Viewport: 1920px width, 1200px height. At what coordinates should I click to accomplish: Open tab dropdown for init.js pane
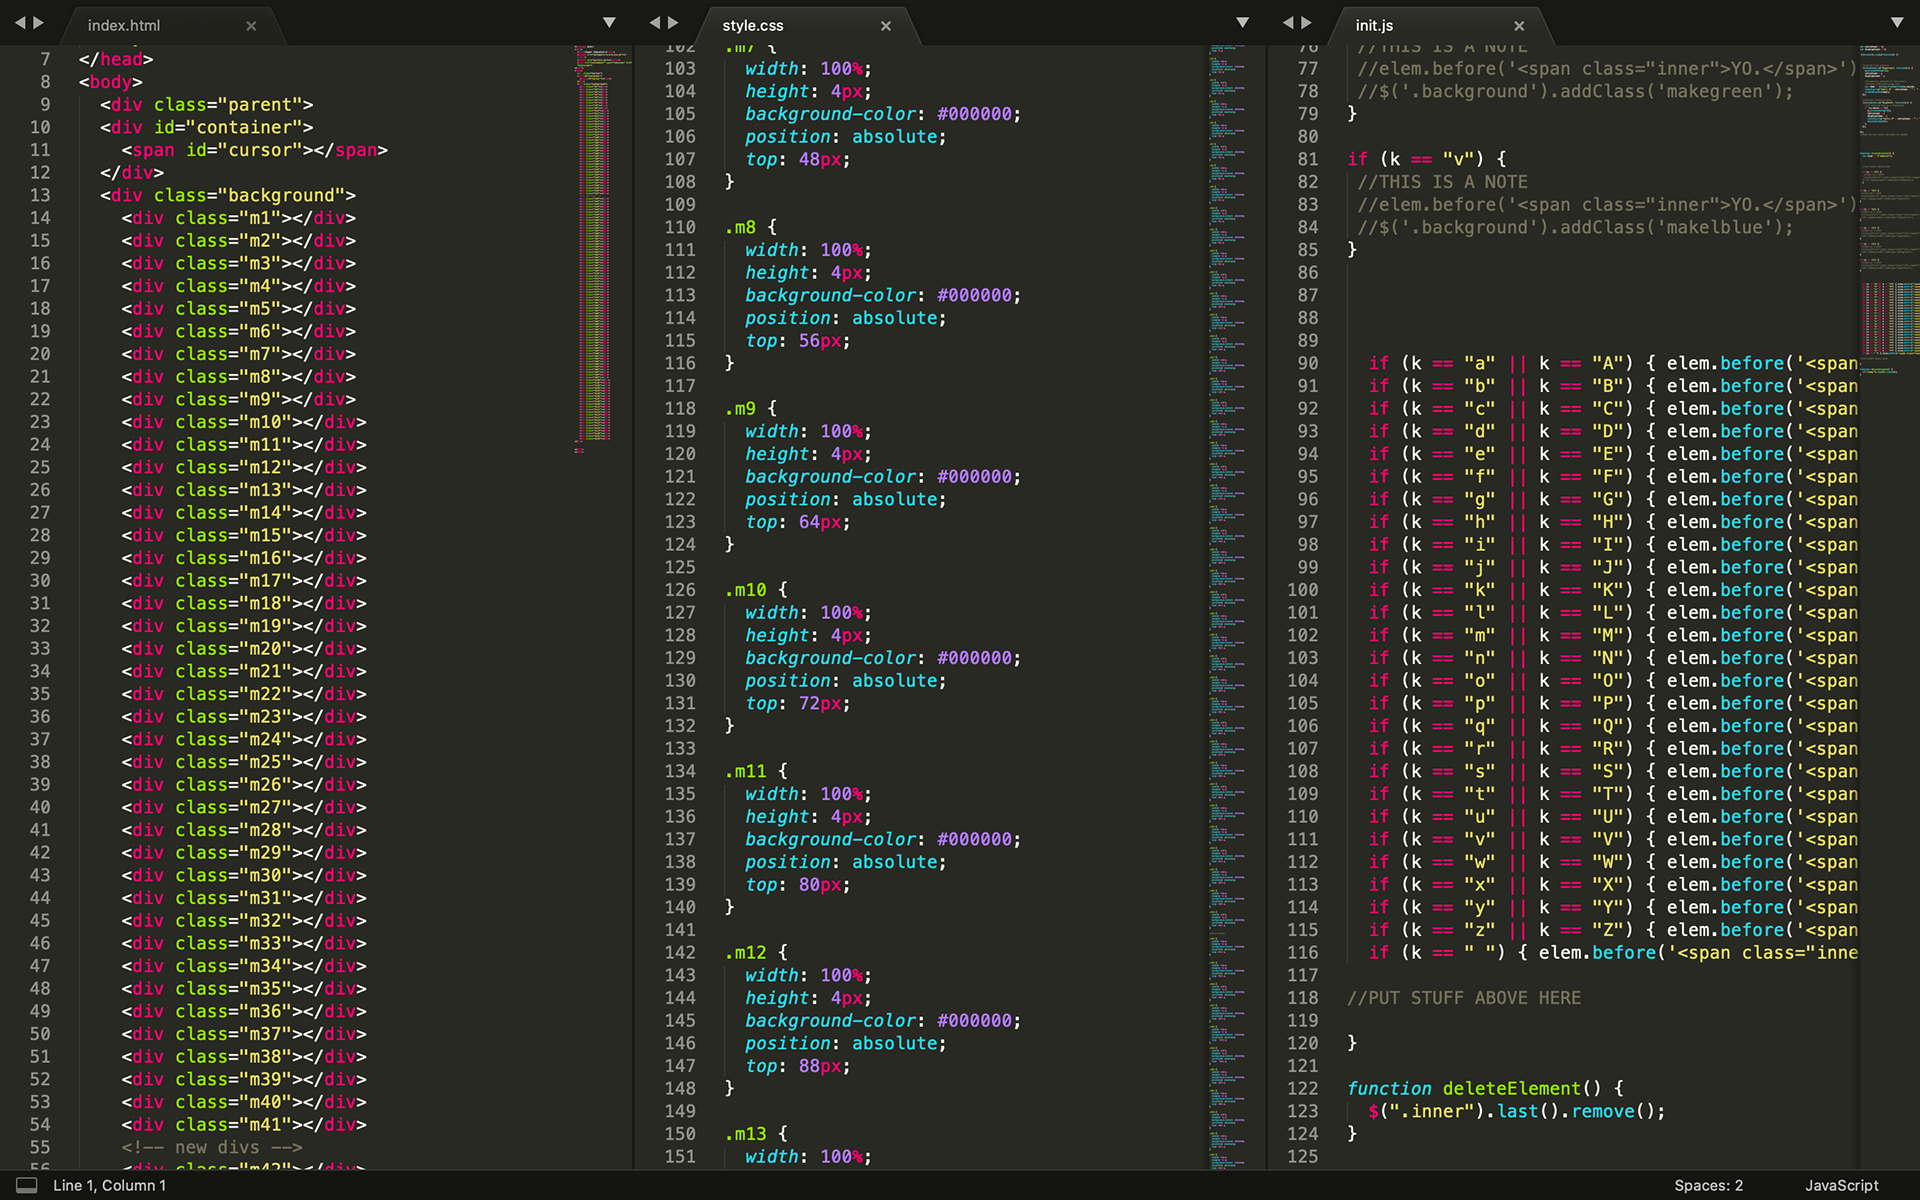tap(1897, 22)
